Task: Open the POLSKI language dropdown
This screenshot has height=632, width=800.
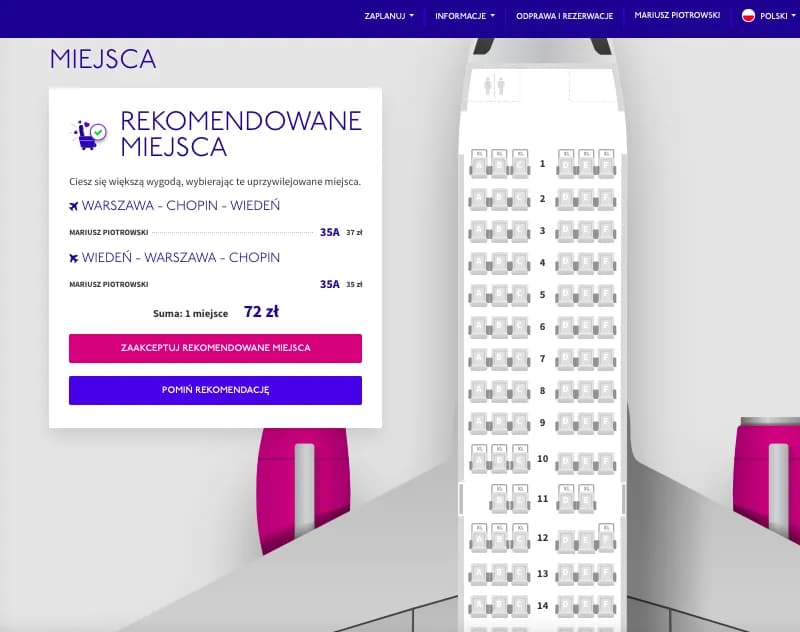Action: pyautogui.click(x=772, y=16)
